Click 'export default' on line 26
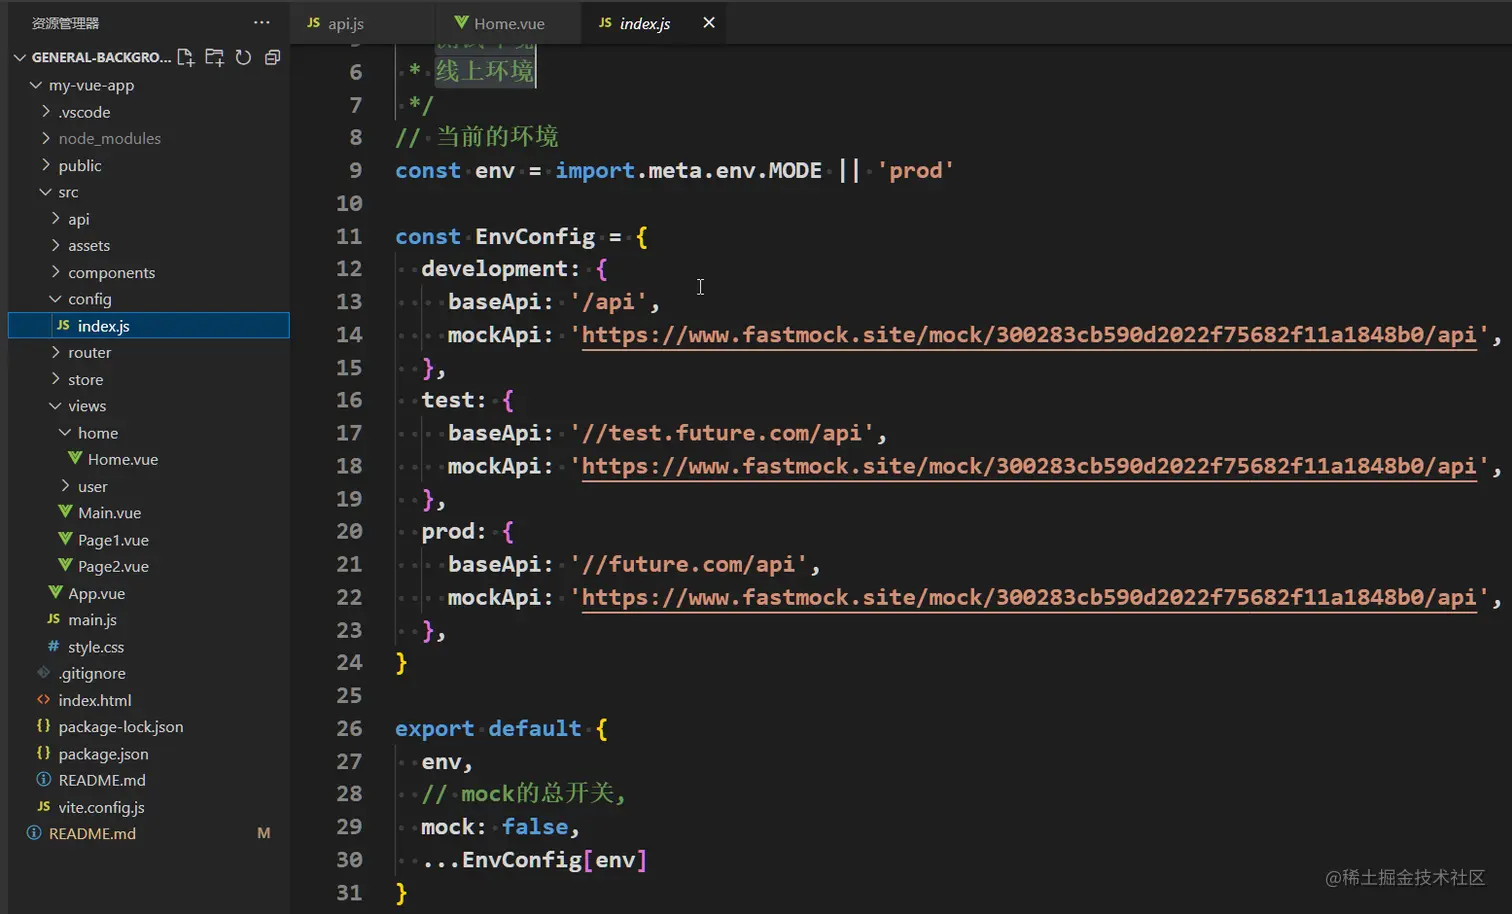Screen dimensions: 1512x914 tap(488, 729)
